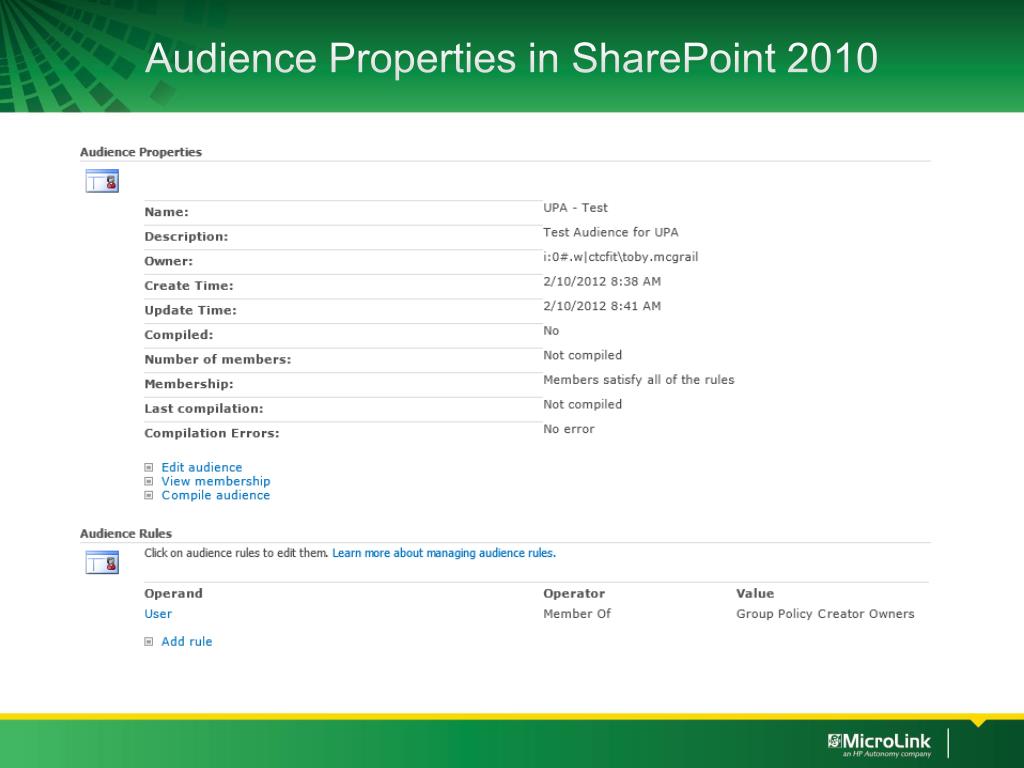Open the Edit audience link

coord(202,468)
